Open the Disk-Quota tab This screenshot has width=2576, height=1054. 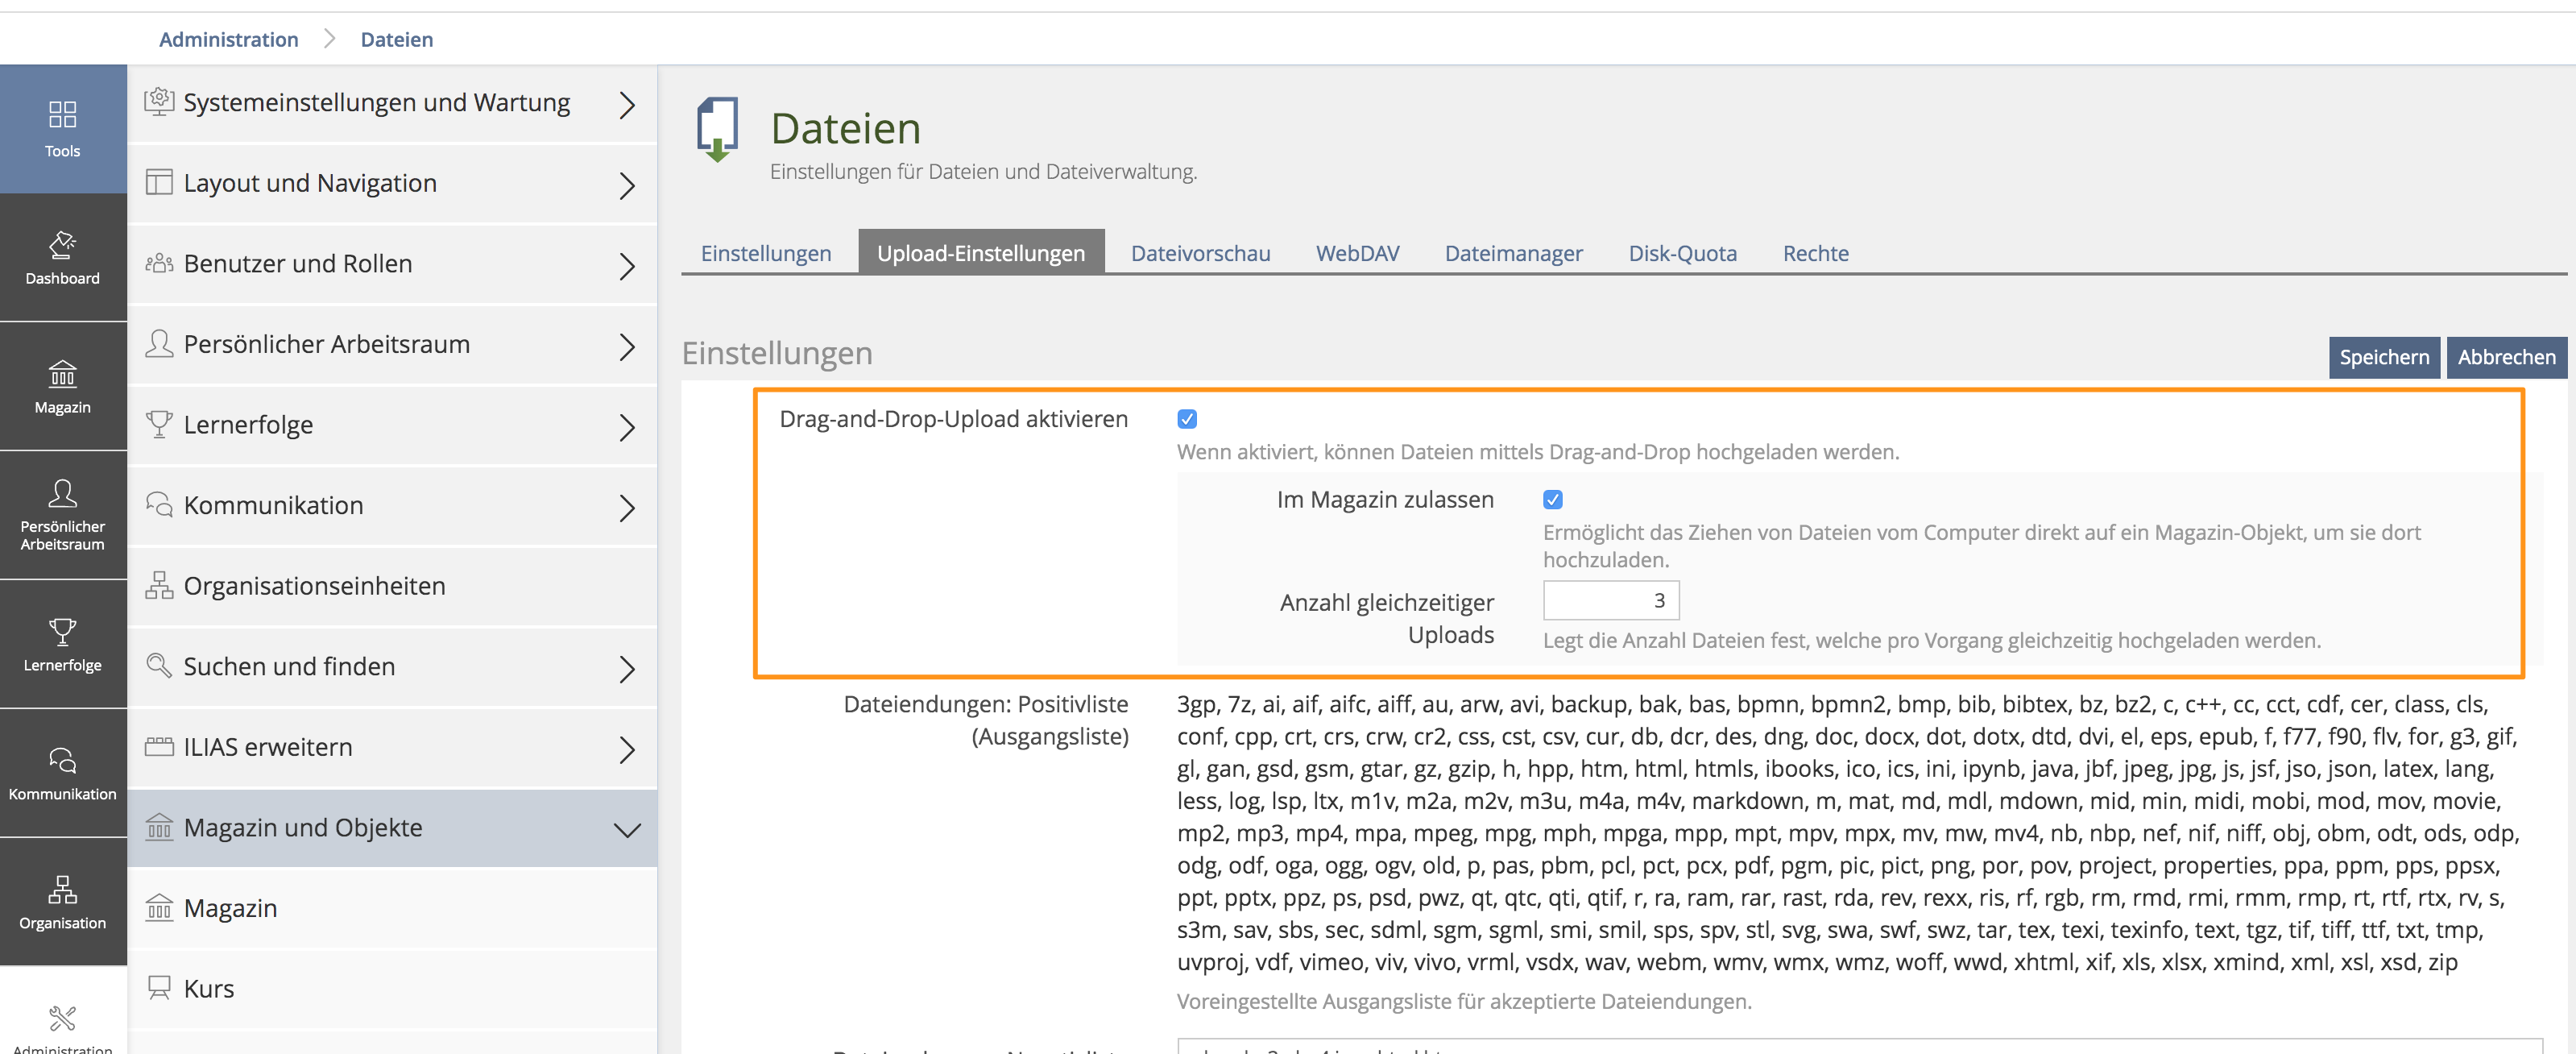click(x=1682, y=253)
